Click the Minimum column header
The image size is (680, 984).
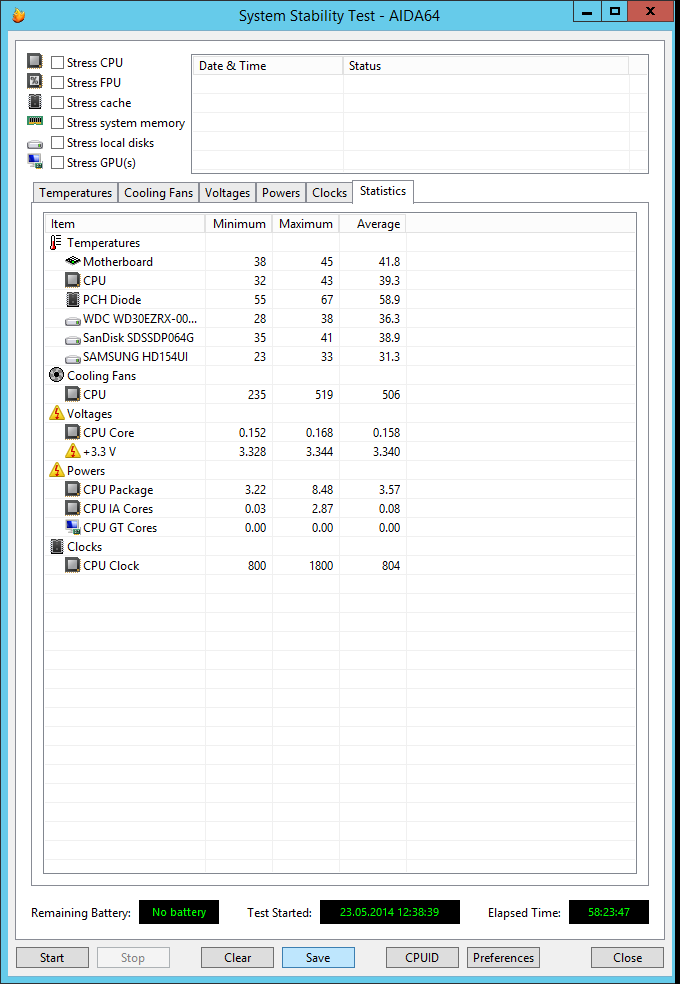[239, 224]
